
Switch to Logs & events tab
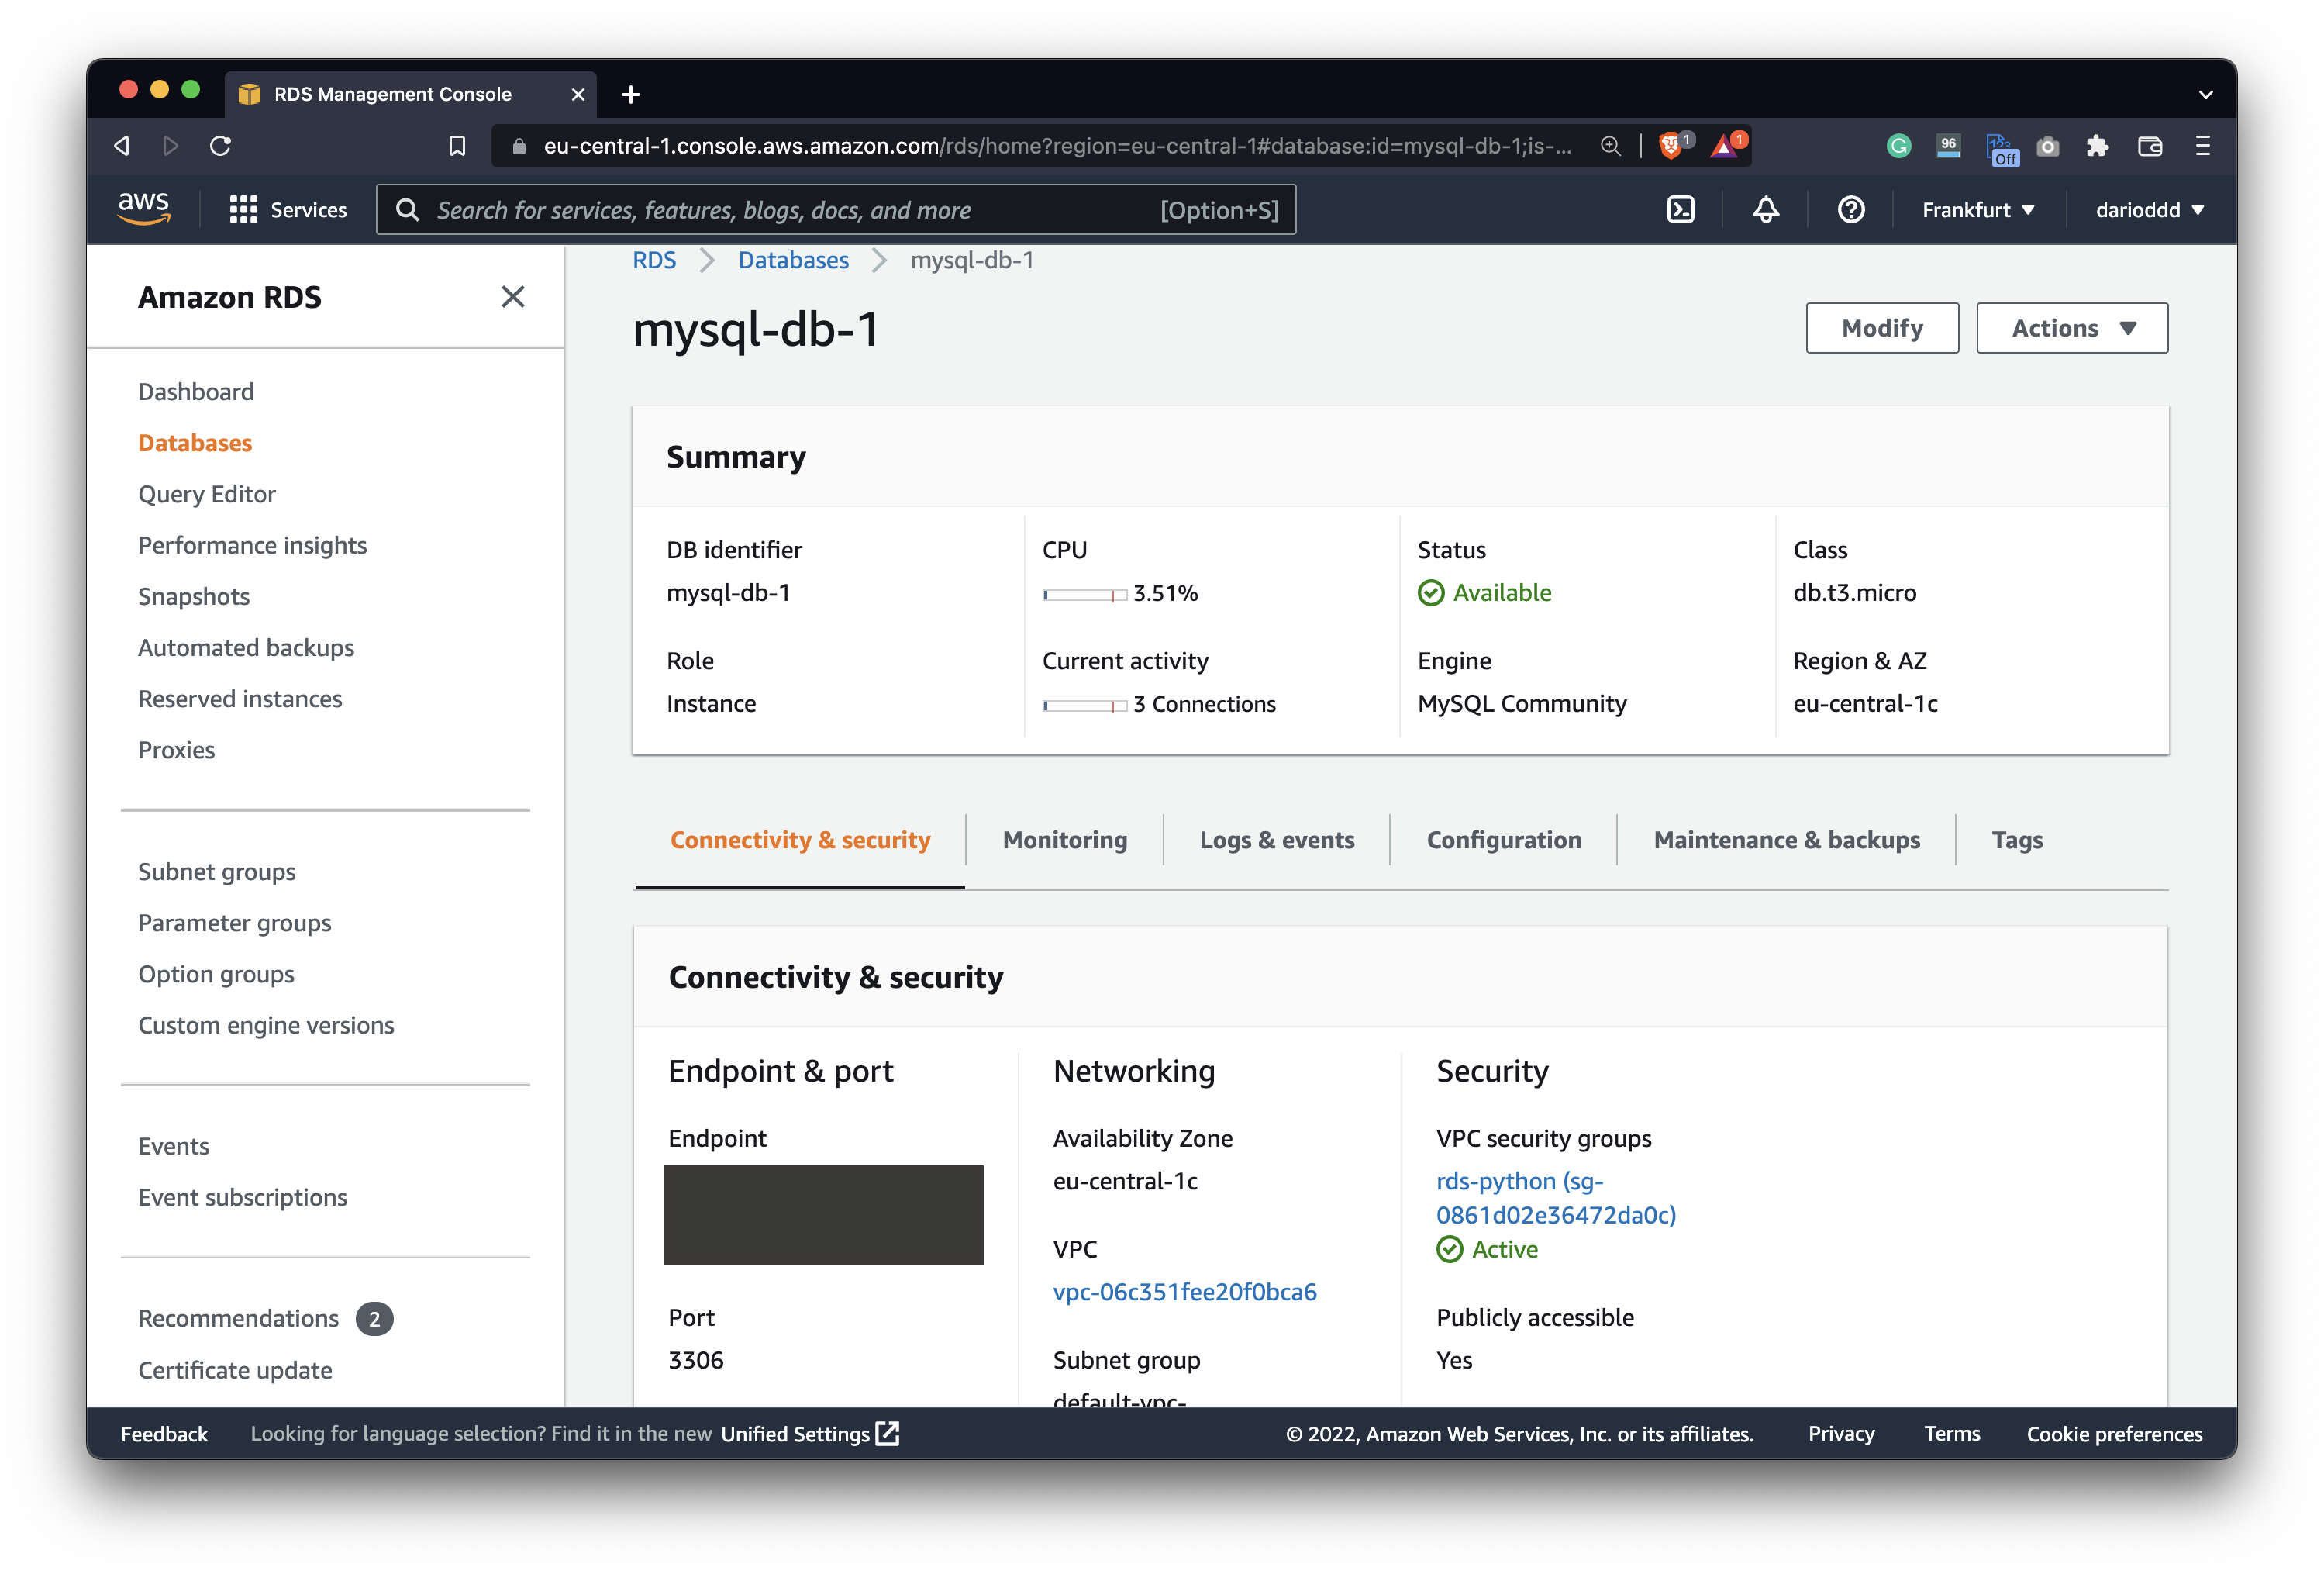pos(1276,840)
